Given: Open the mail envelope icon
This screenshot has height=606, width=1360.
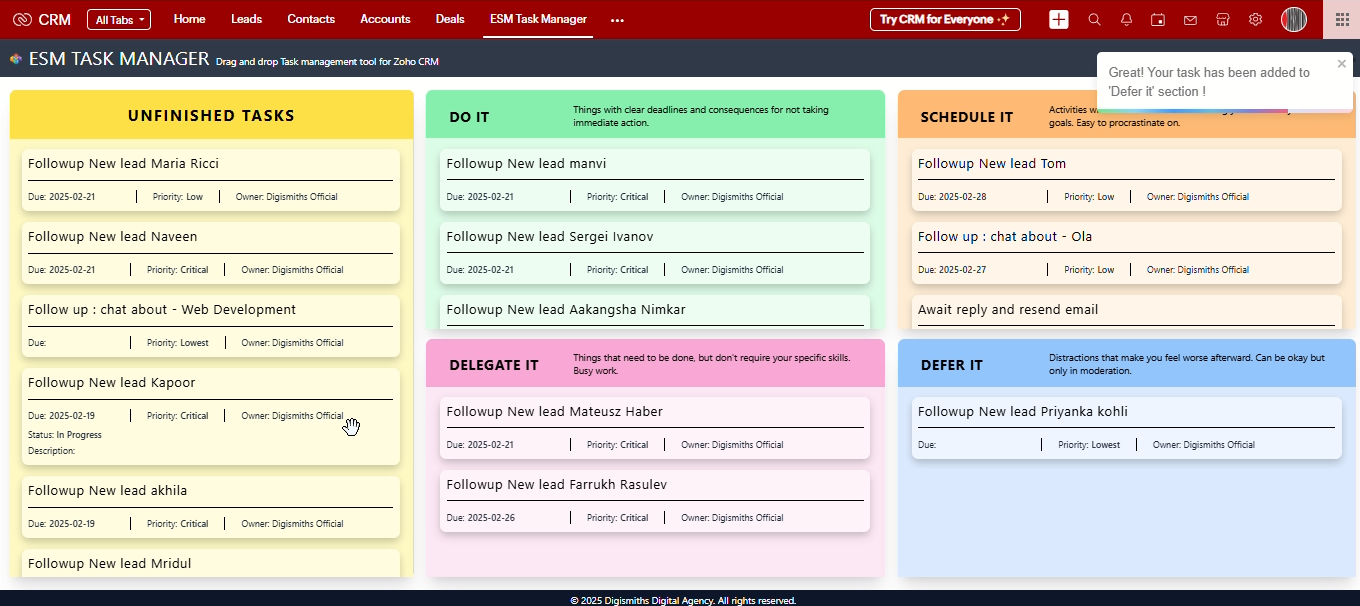Looking at the screenshot, I should [1190, 20].
